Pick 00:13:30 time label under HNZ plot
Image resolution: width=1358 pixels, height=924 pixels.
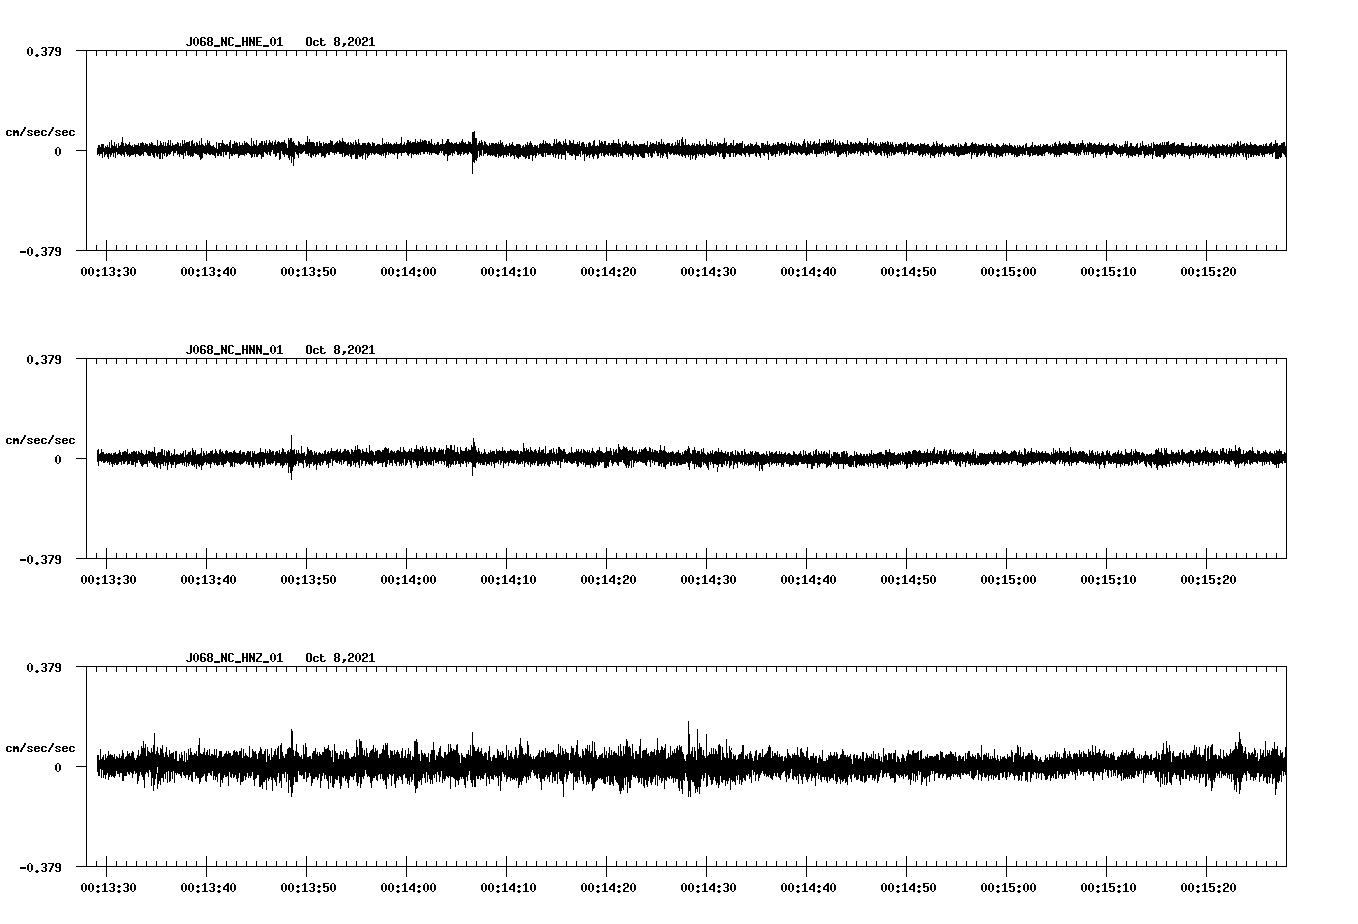[108, 888]
